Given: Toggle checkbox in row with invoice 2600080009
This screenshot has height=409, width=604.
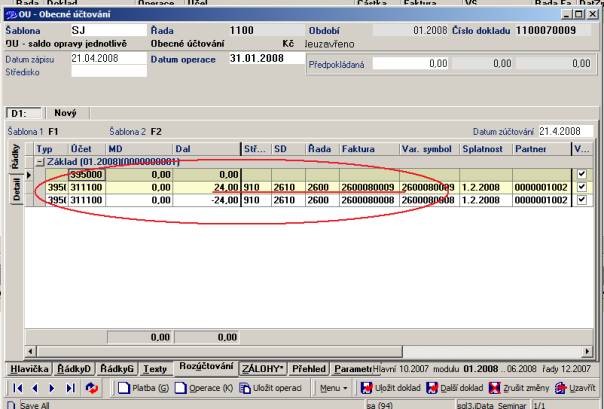Looking at the screenshot, I should click(584, 187).
